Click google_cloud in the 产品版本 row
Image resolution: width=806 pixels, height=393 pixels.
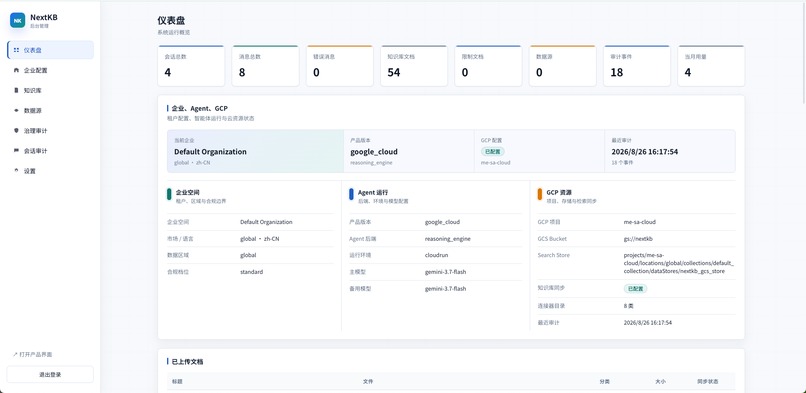point(442,222)
